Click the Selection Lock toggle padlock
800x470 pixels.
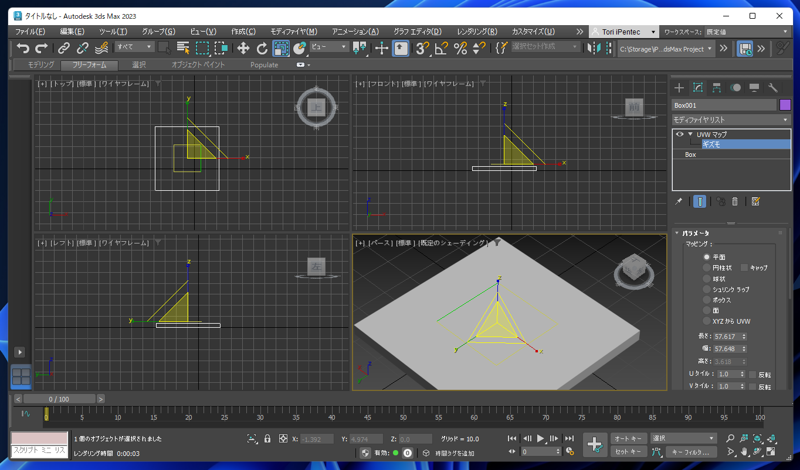[x=267, y=439]
